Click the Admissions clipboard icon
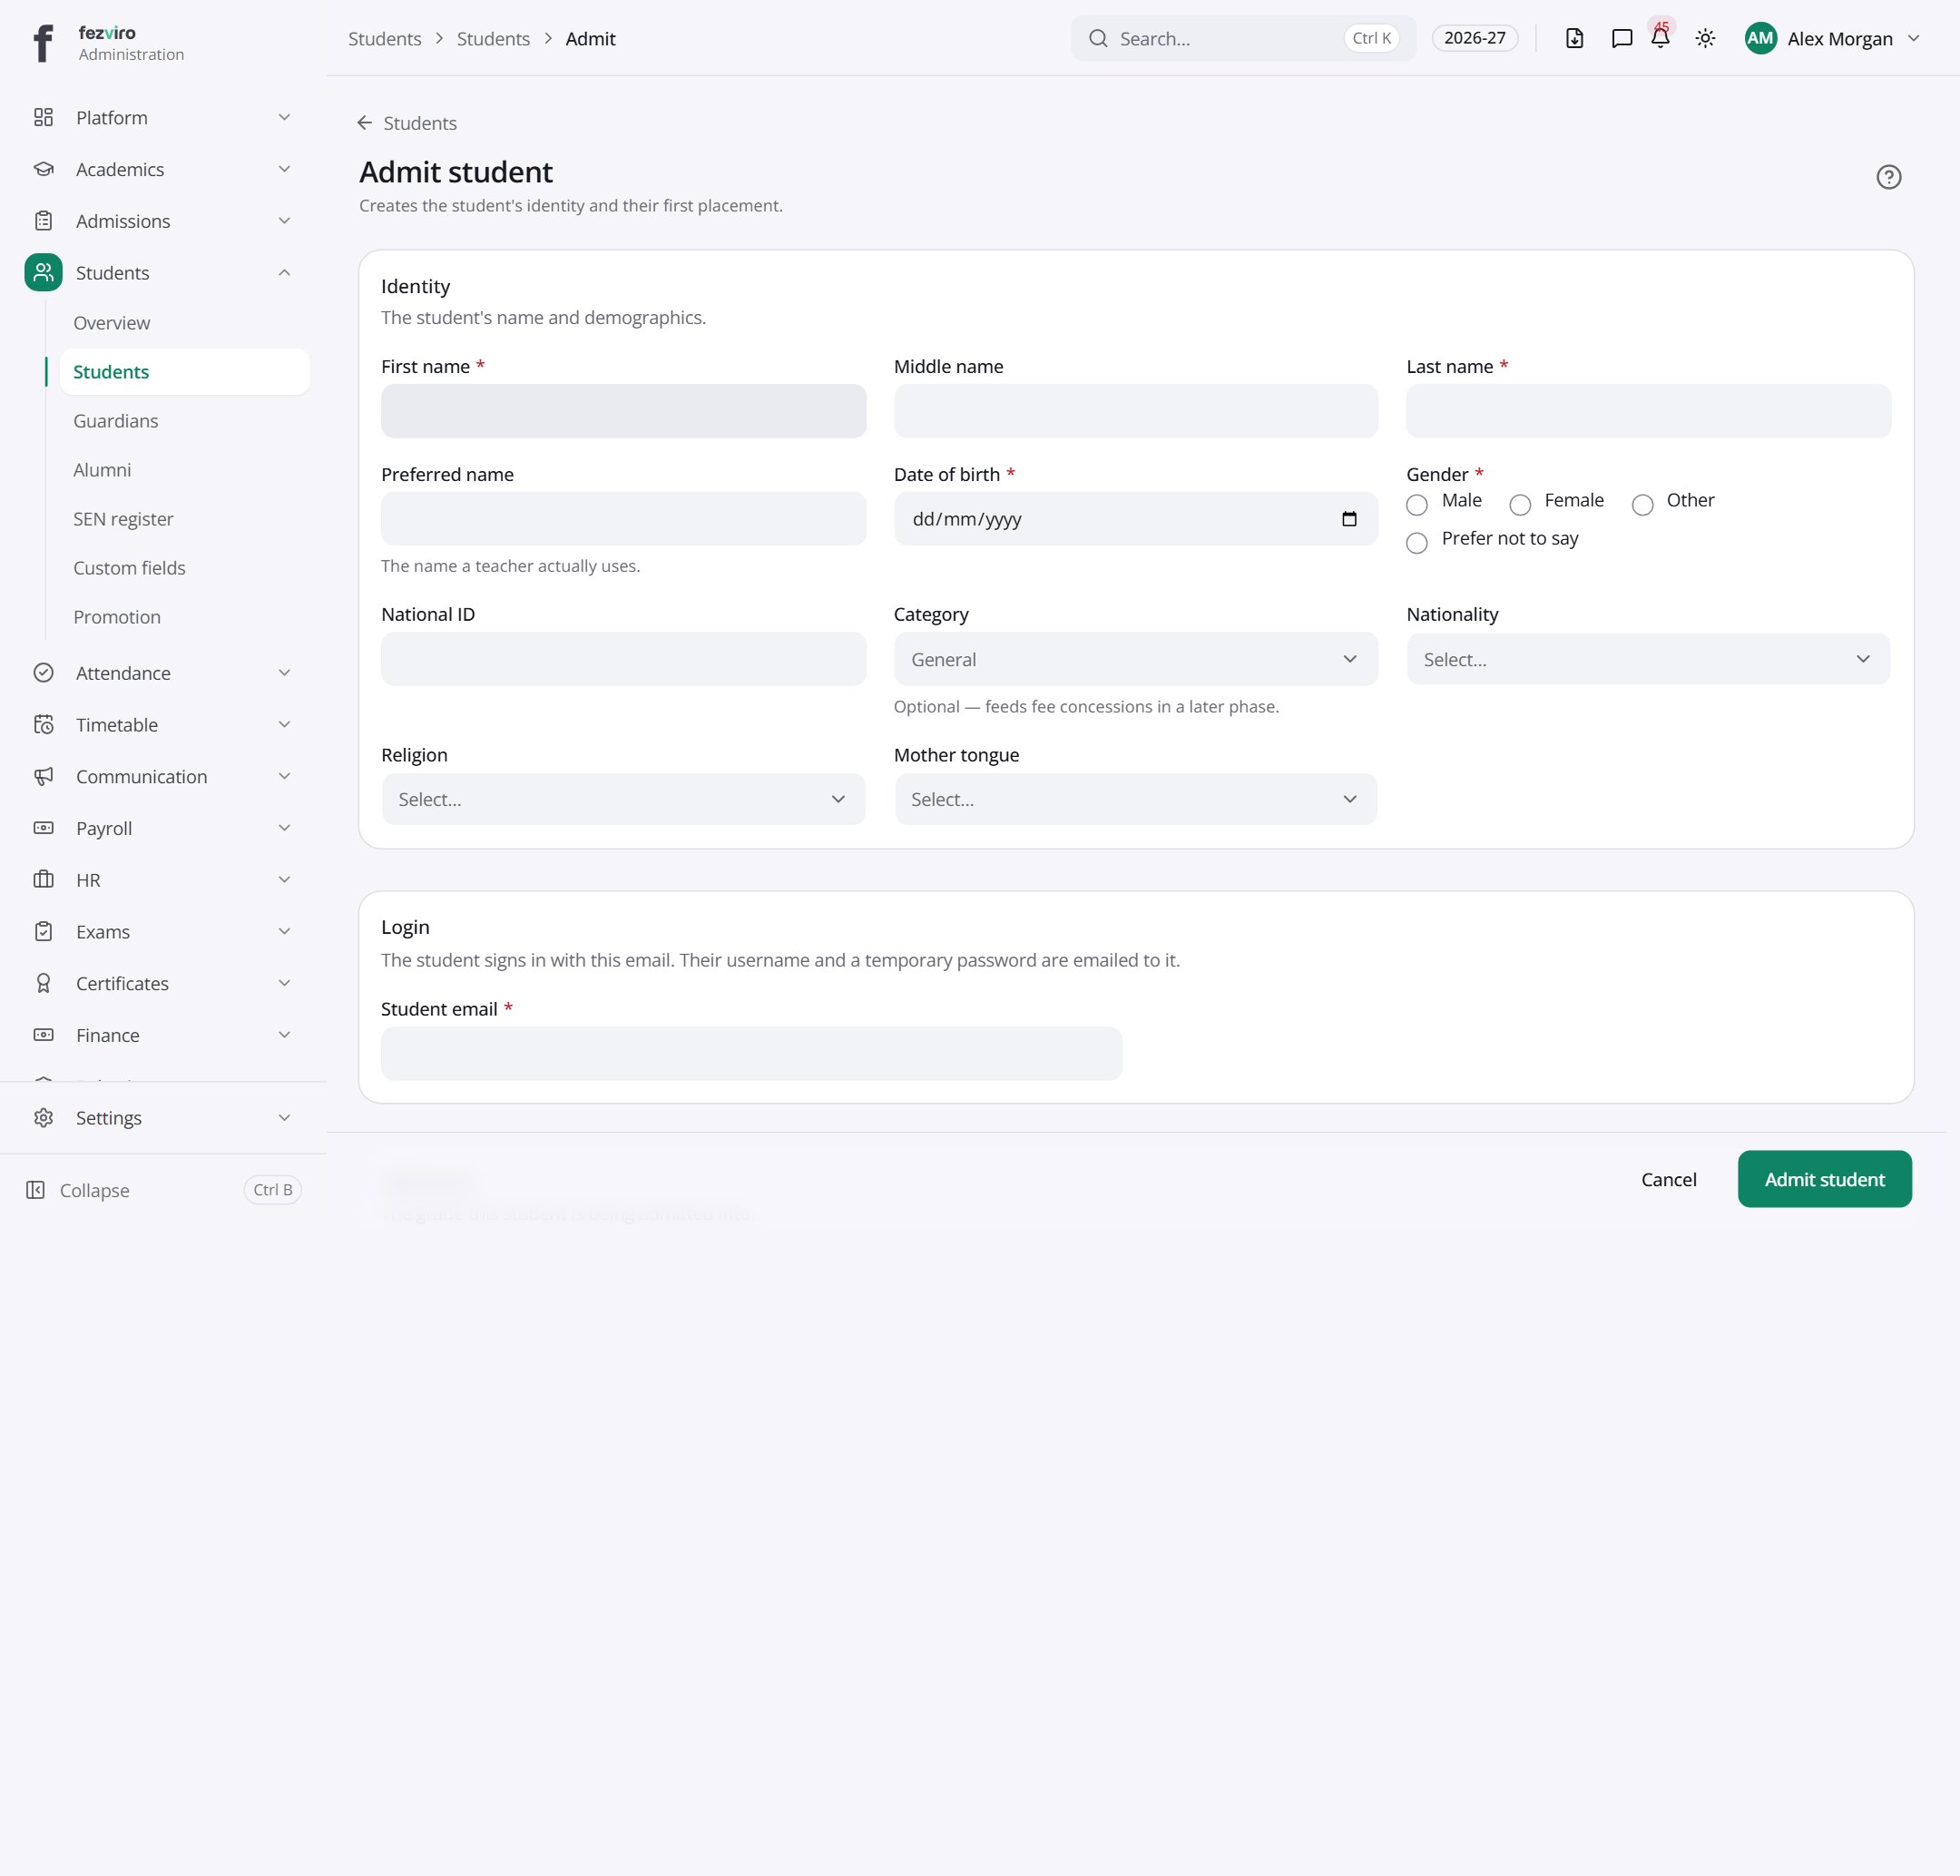The width and height of the screenshot is (1960, 1876). (x=43, y=221)
